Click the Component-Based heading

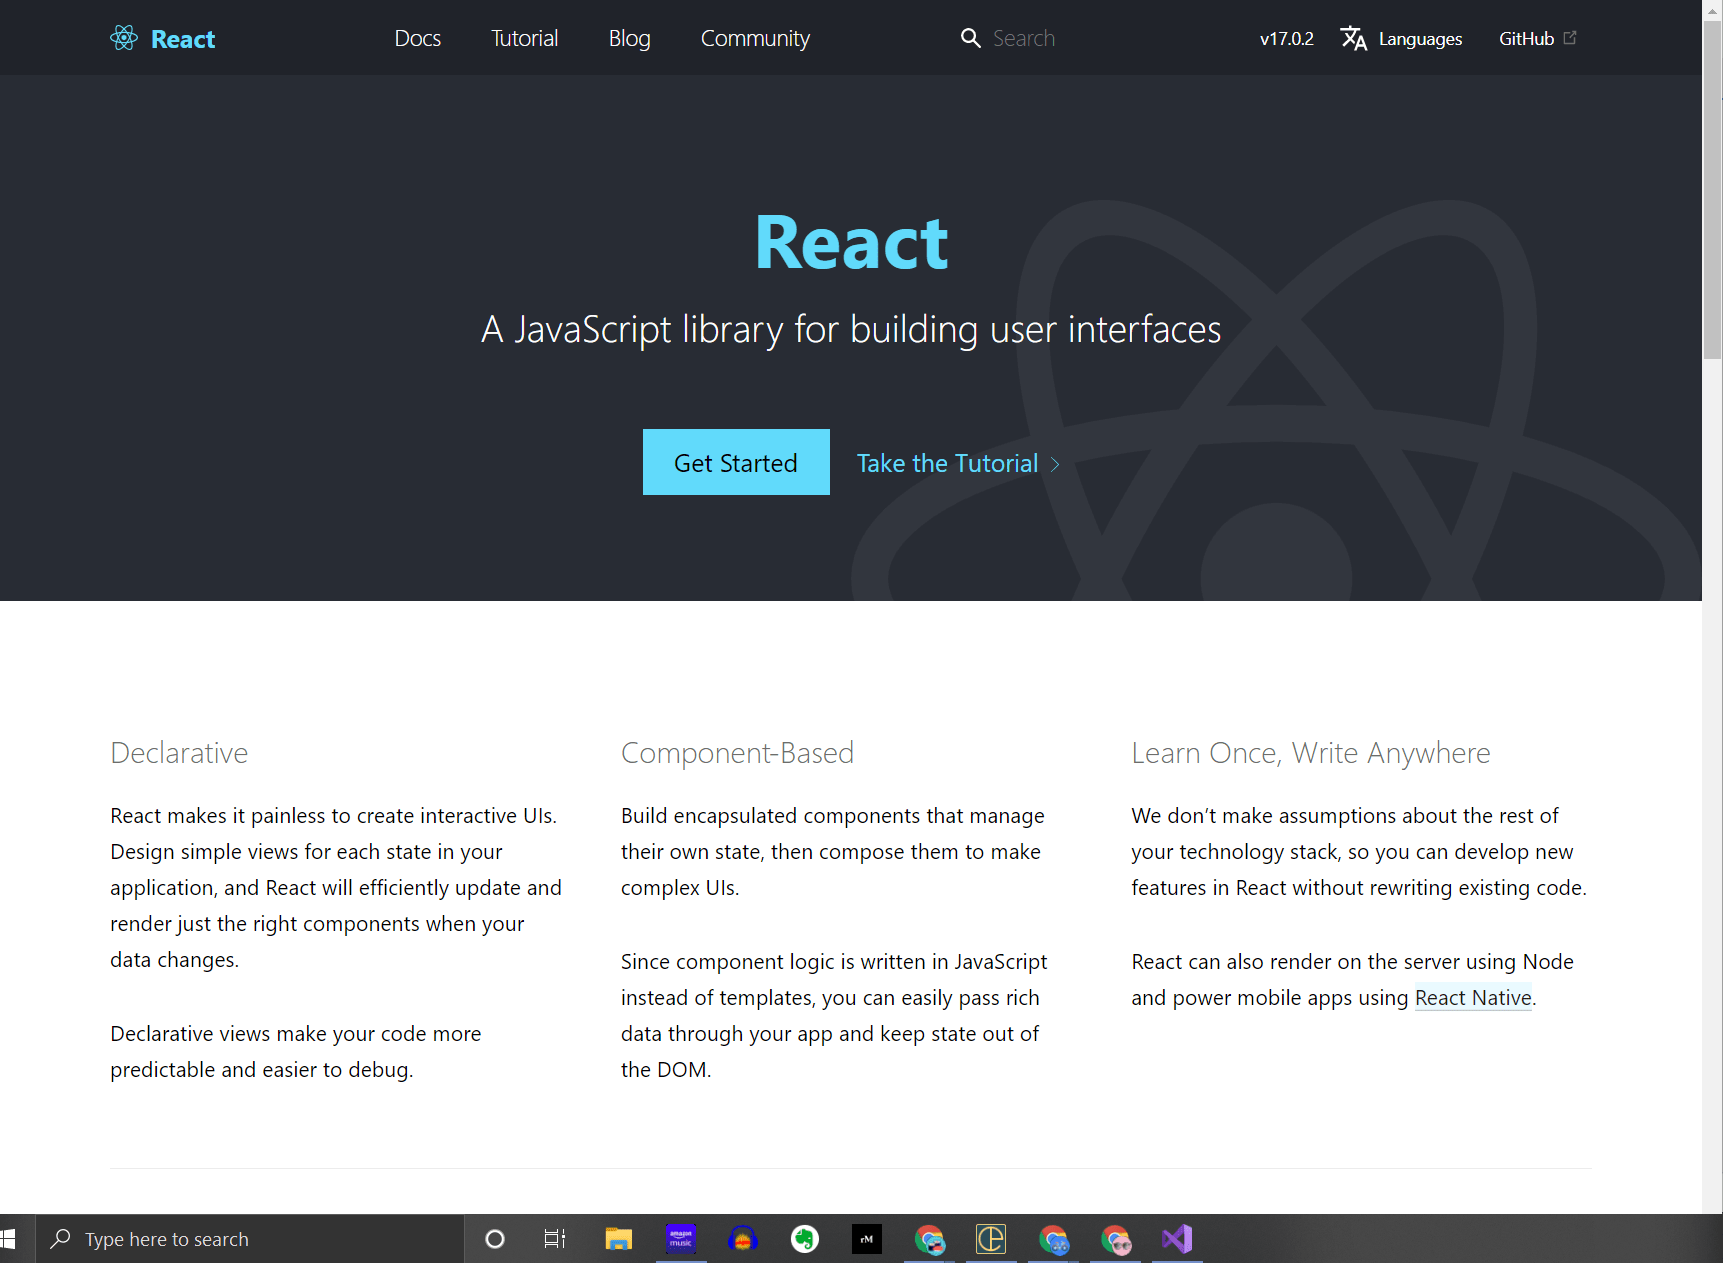737,753
